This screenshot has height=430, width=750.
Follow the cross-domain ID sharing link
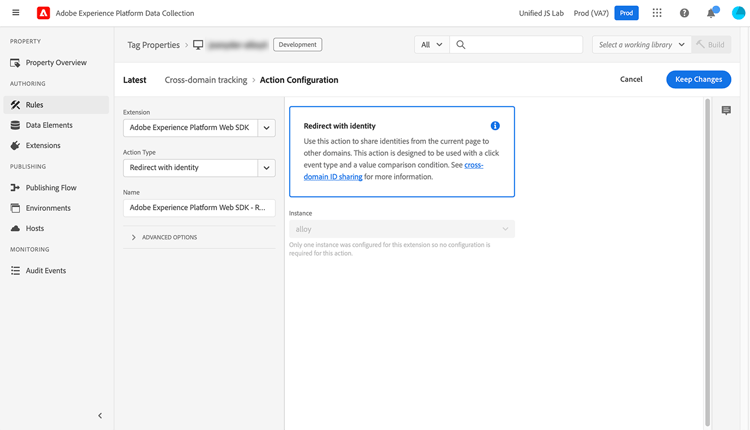point(393,171)
